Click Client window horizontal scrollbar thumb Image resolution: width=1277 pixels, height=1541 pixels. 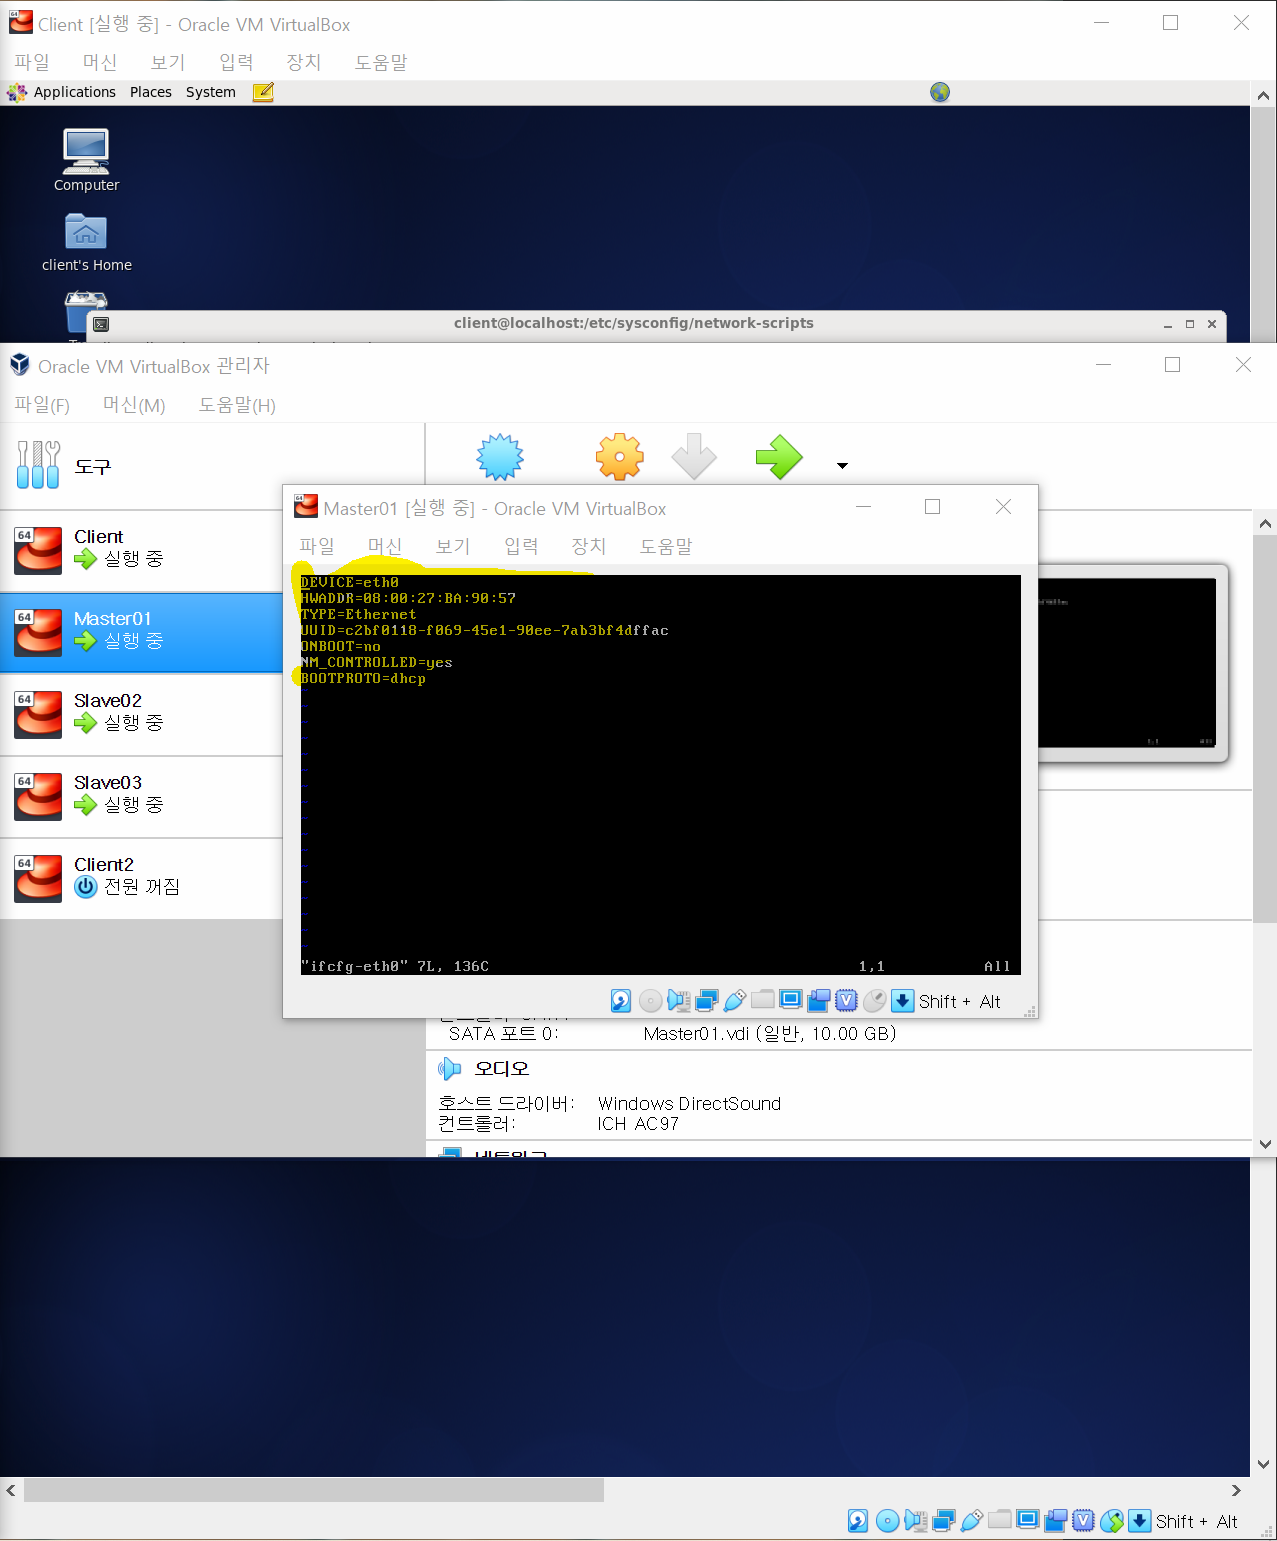tap(314, 1490)
